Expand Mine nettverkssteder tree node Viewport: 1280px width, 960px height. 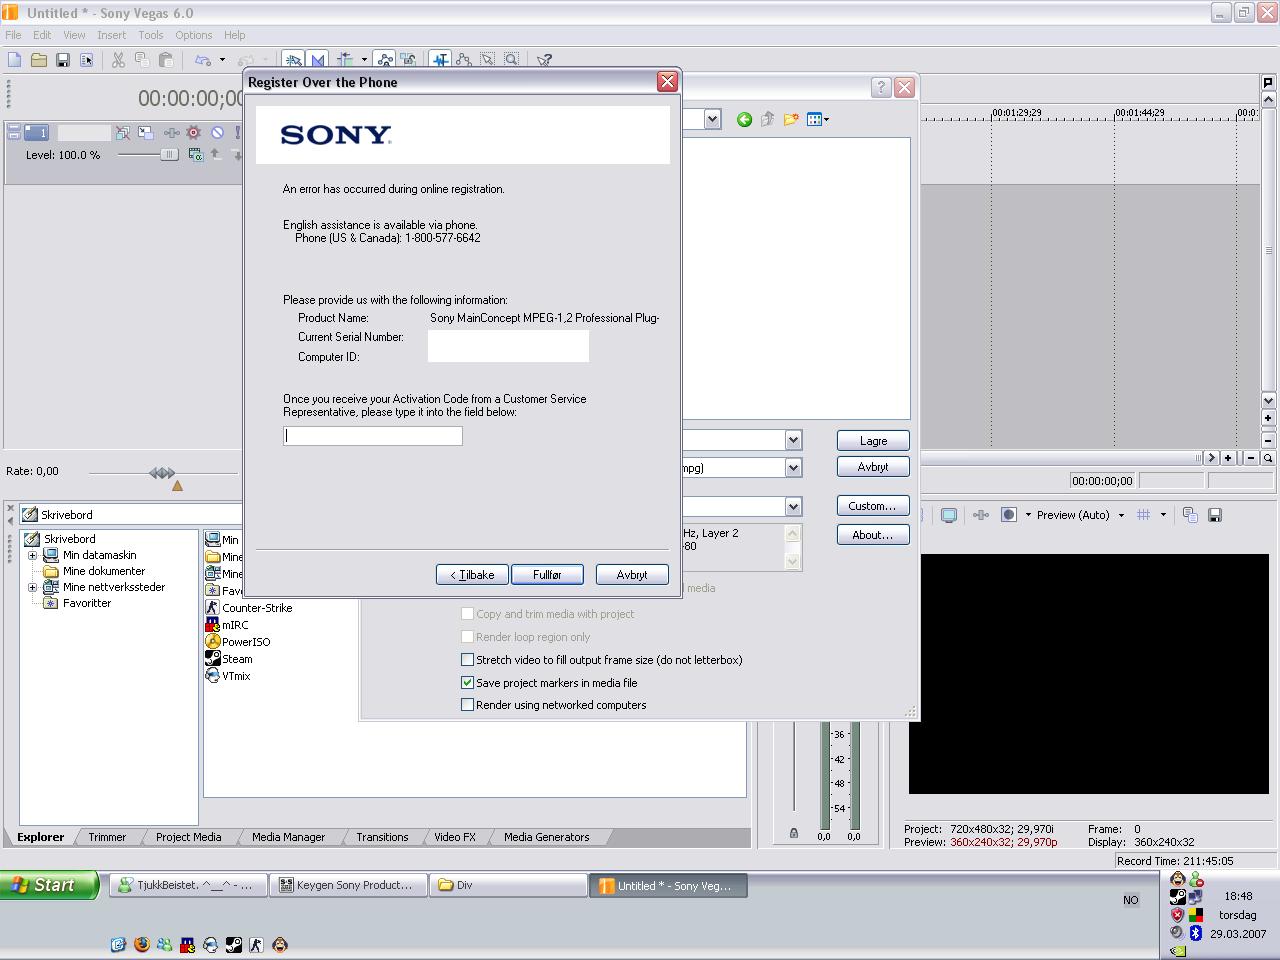[x=33, y=587]
